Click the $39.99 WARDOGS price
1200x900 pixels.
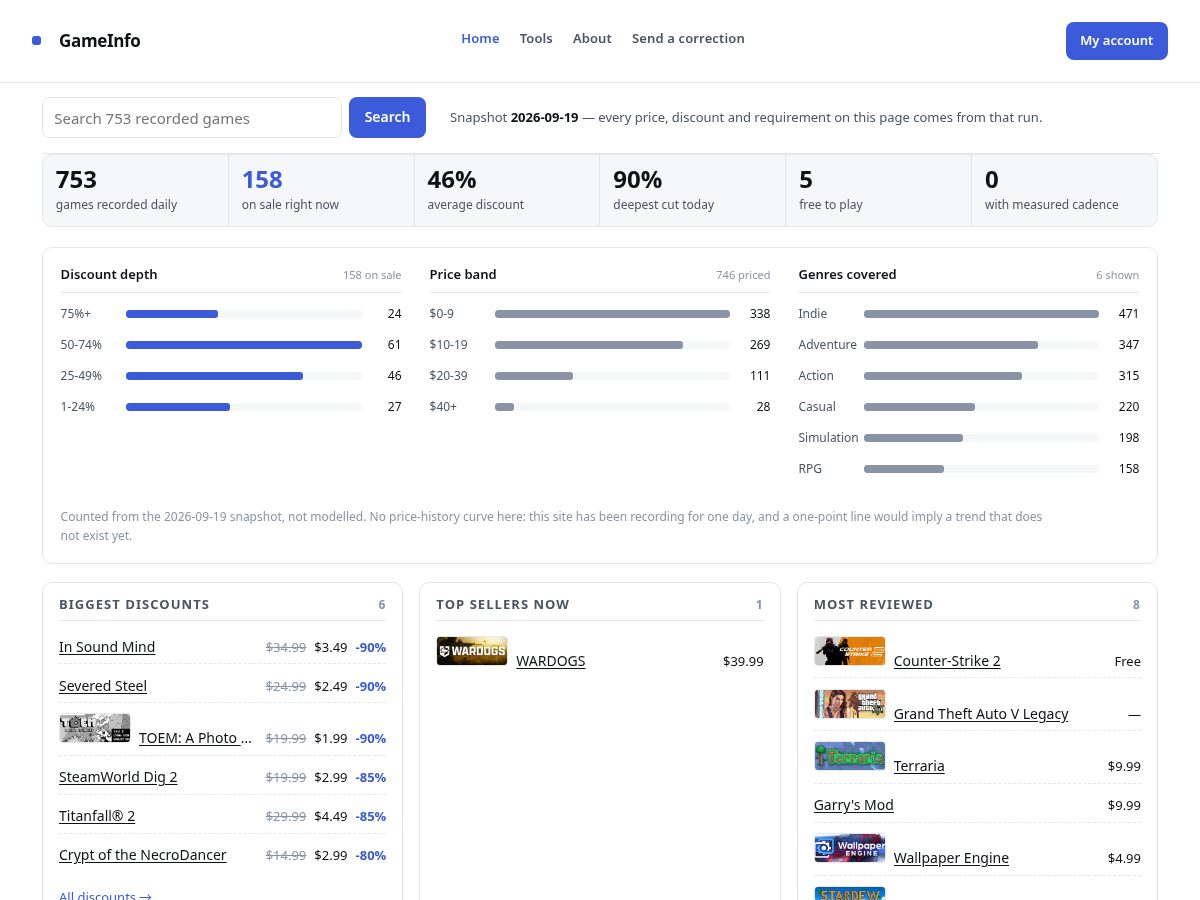click(x=743, y=661)
